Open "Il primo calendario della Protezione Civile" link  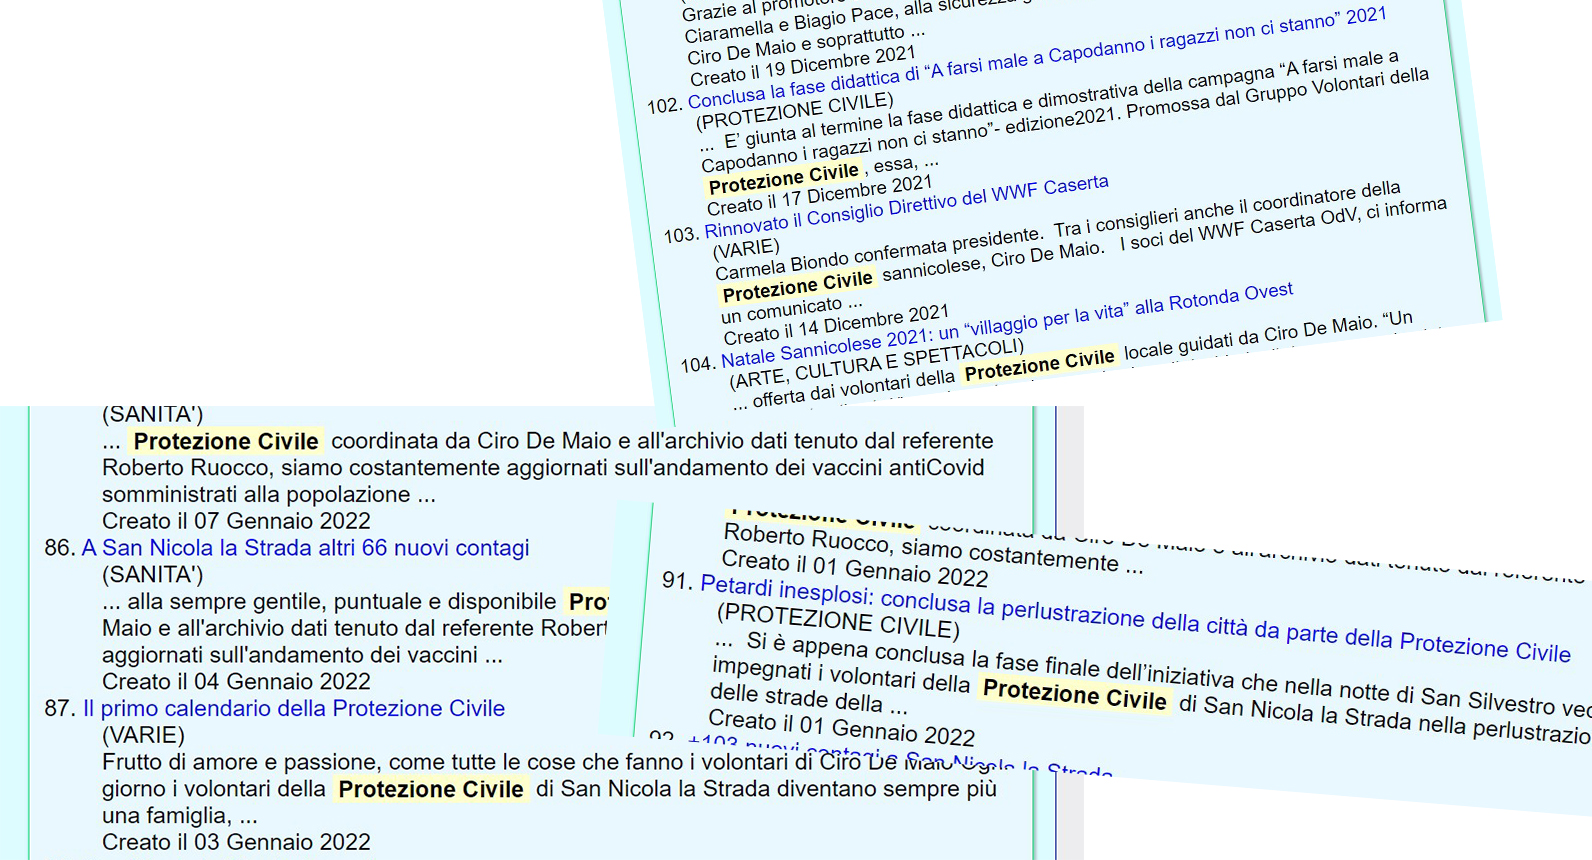[294, 709]
